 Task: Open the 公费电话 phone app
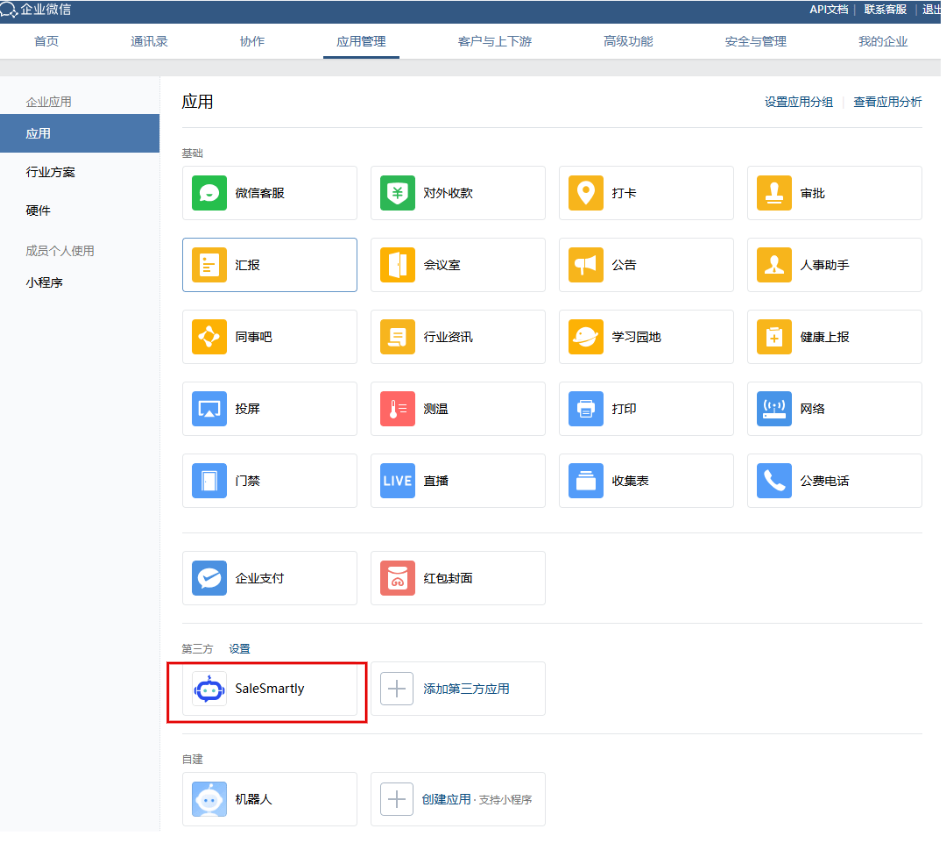[x=834, y=480]
